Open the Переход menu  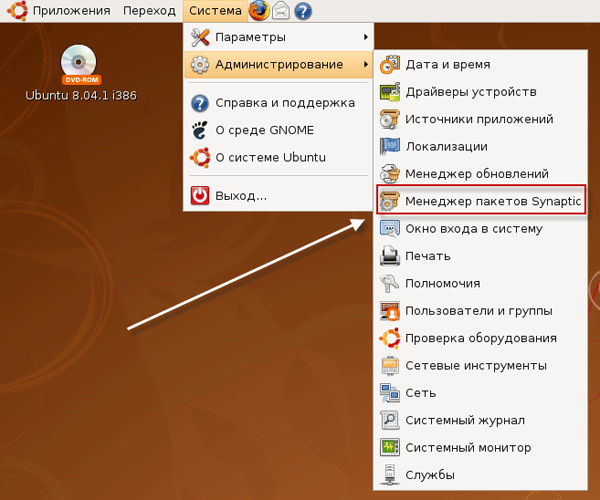pyautogui.click(x=148, y=11)
